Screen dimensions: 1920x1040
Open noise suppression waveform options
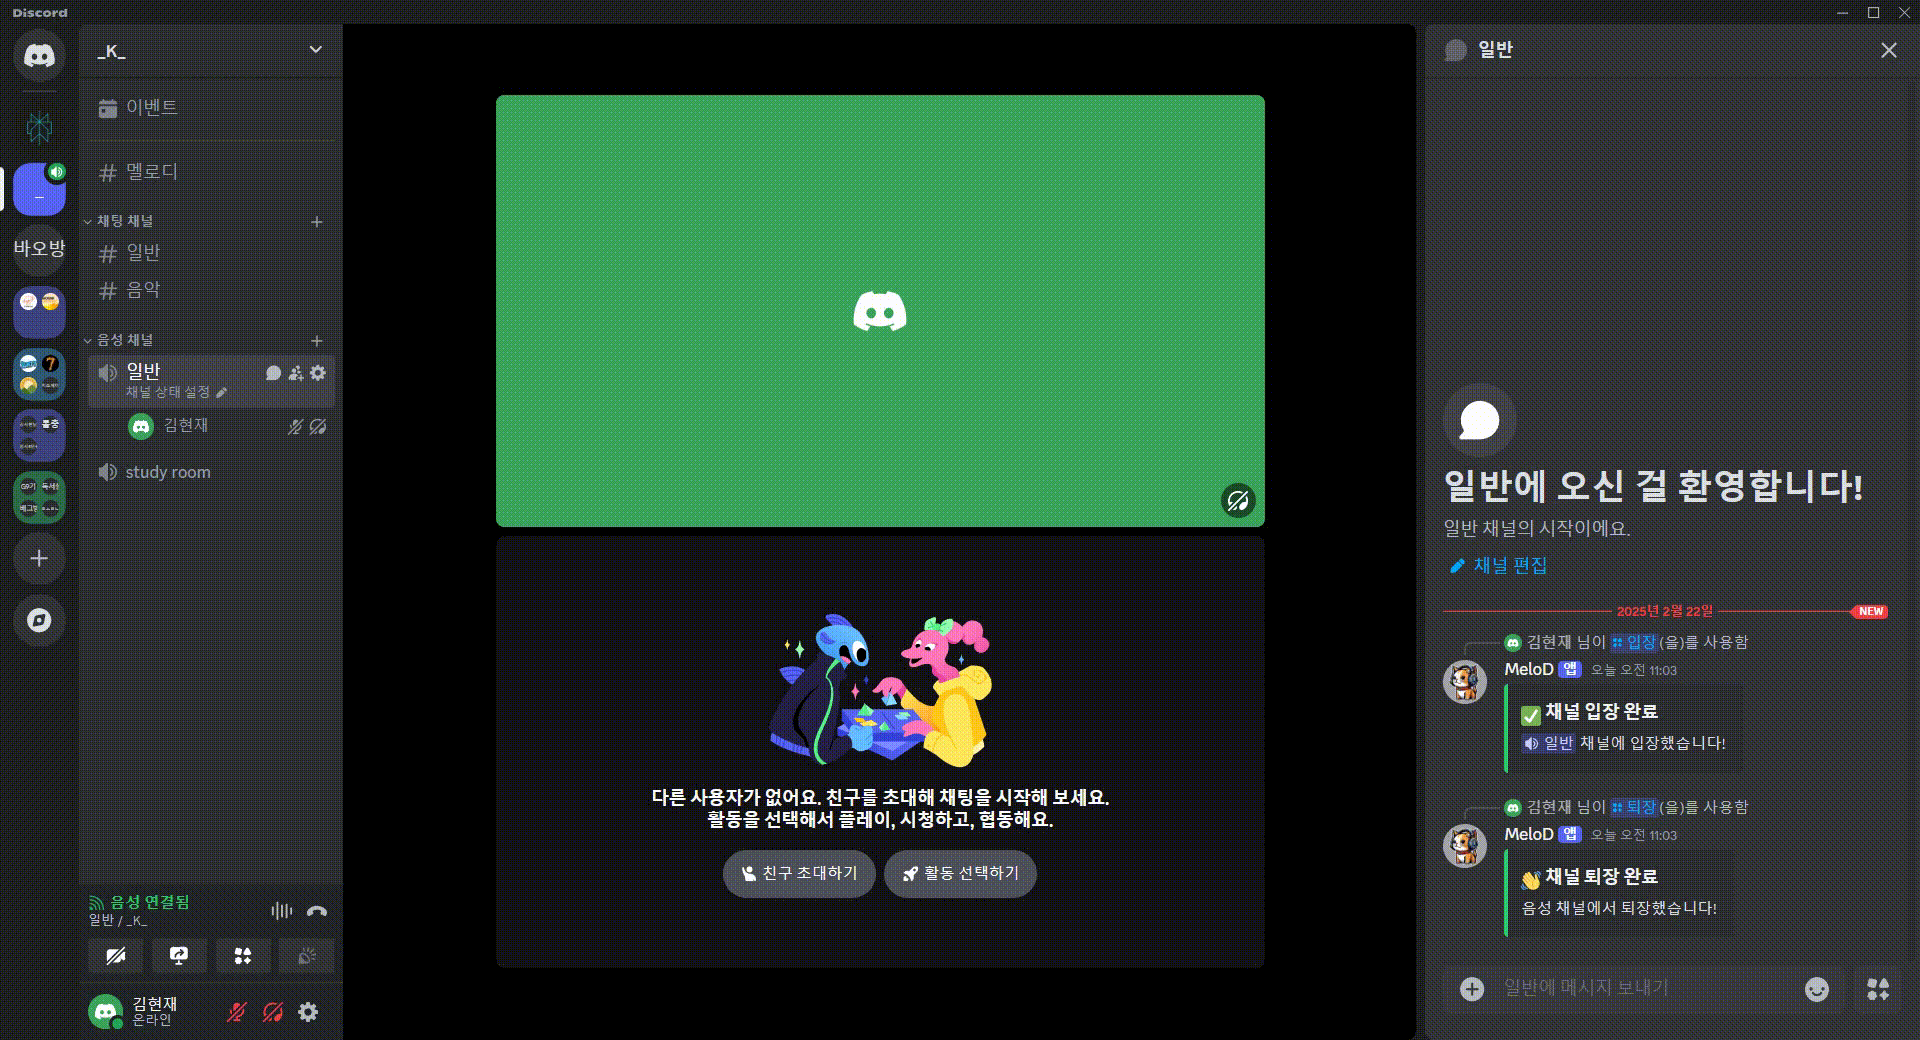point(282,911)
